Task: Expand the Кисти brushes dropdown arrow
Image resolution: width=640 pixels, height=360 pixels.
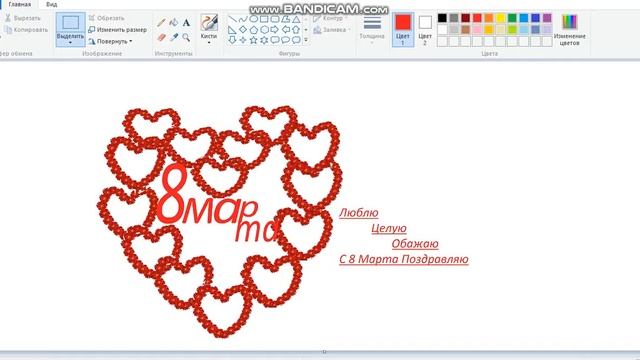Action: pos(209,42)
